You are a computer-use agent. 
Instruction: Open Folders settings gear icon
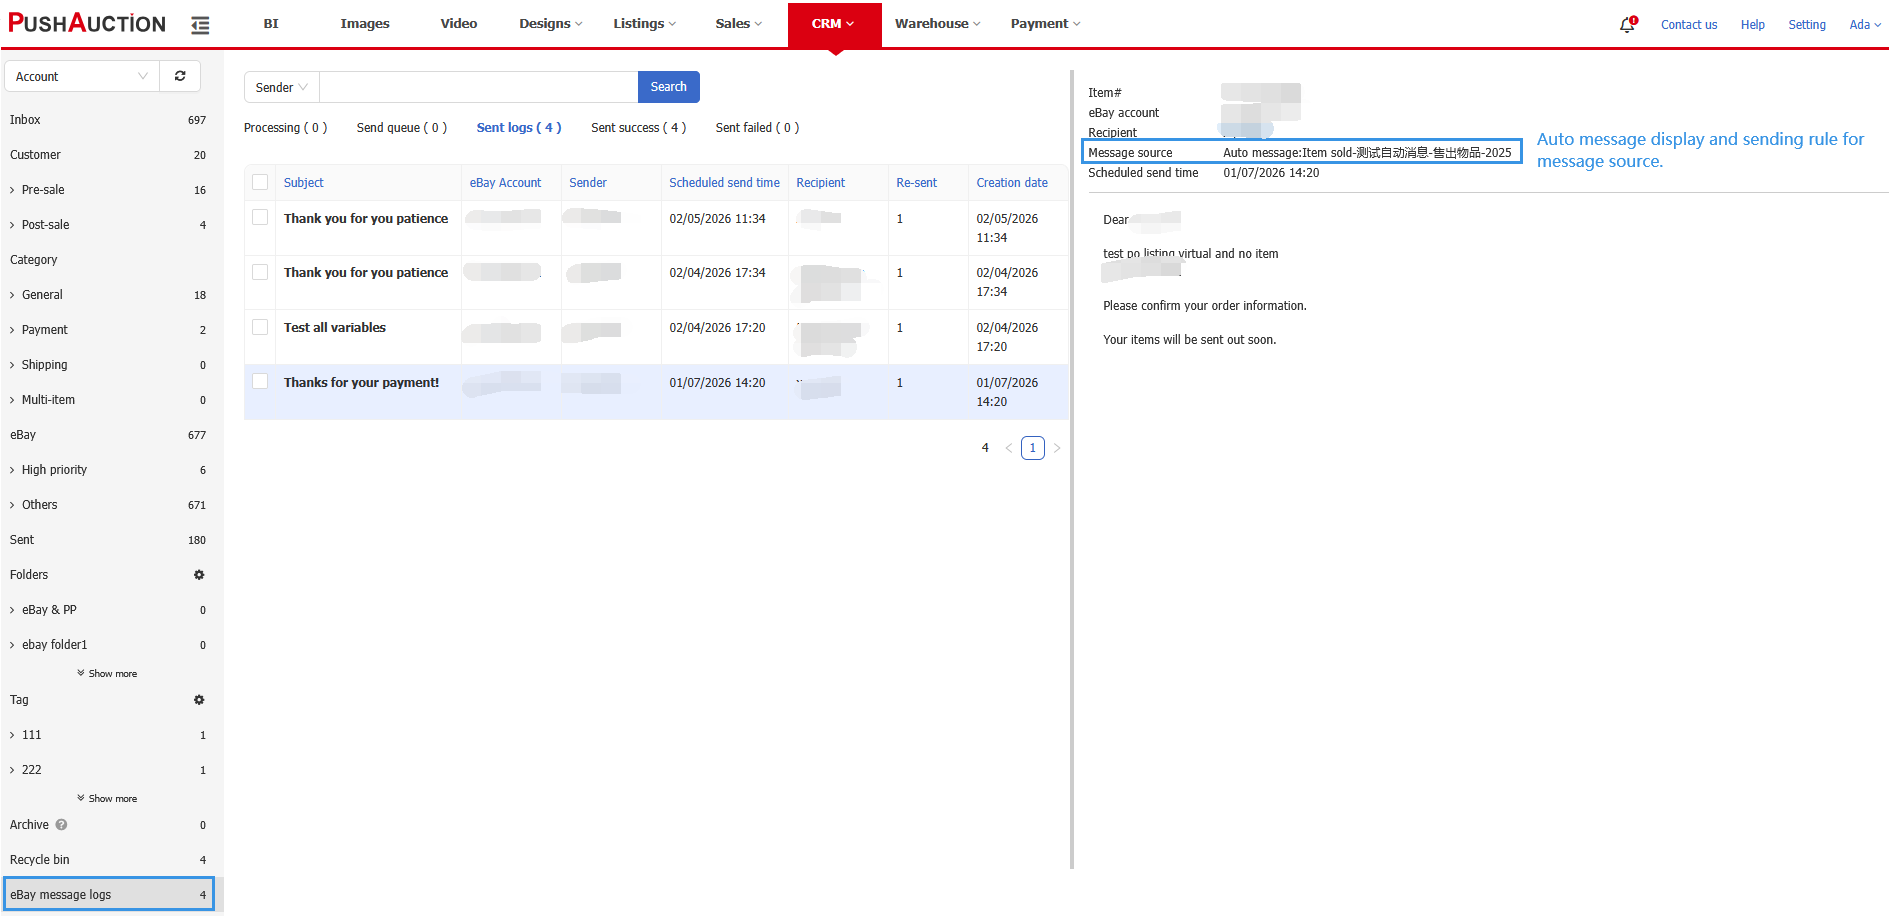pyautogui.click(x=199, y=575)
